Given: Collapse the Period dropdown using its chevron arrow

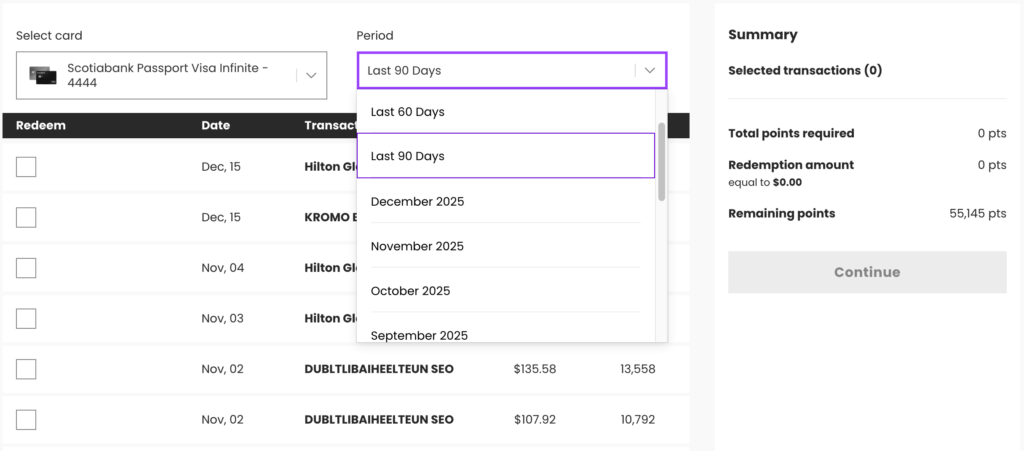Looking at the screenshot, I should click(650, 71).
